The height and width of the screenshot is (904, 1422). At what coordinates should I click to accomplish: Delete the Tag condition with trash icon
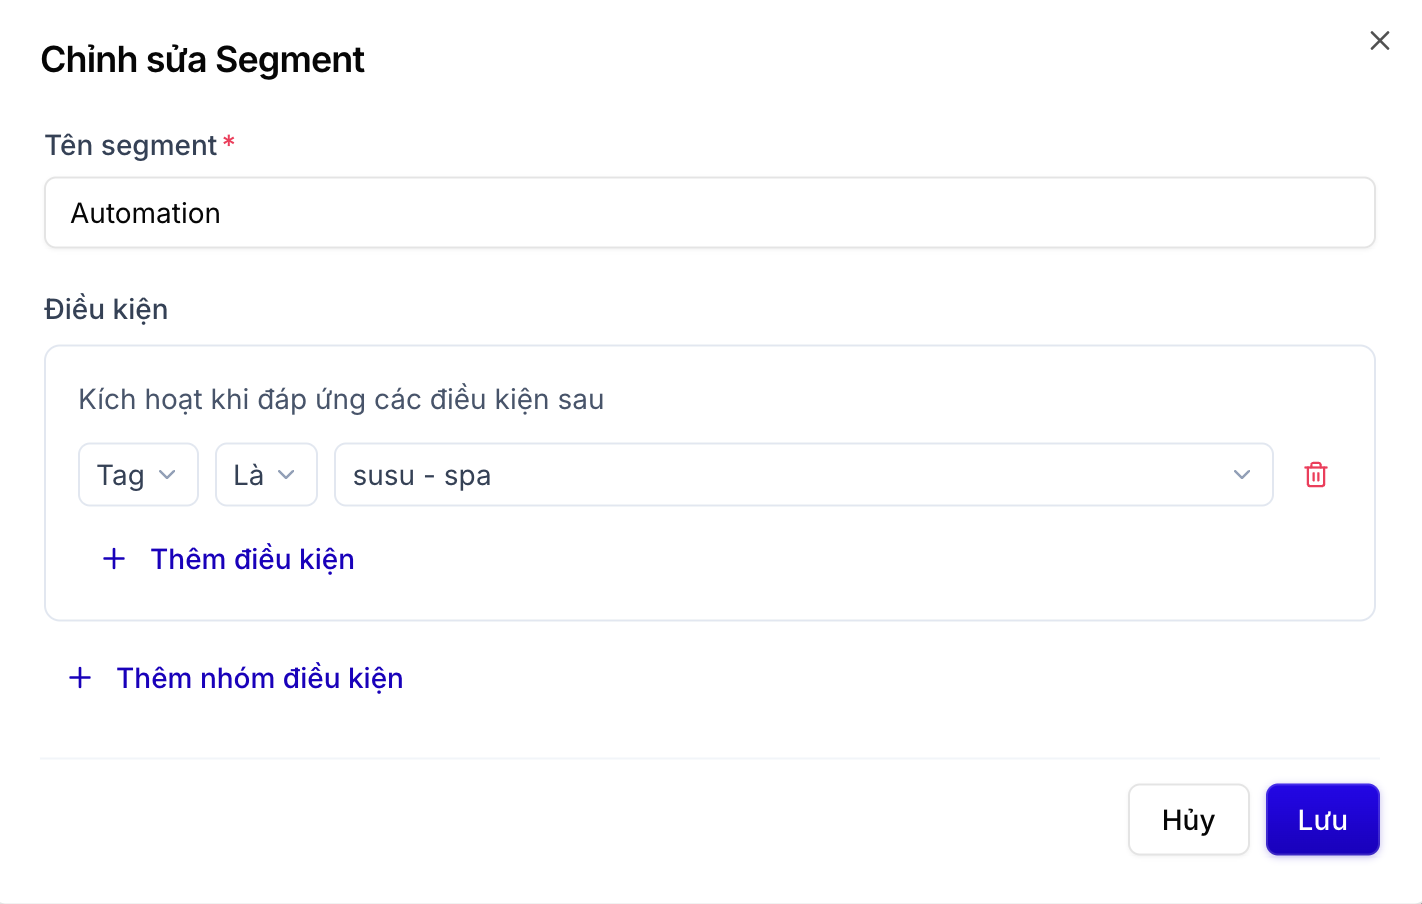tap(1316, 475)
